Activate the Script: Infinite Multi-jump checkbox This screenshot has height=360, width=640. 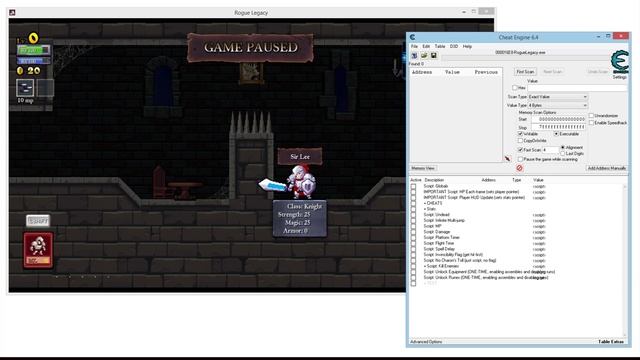pyautogui.click(x=413, y=220)
